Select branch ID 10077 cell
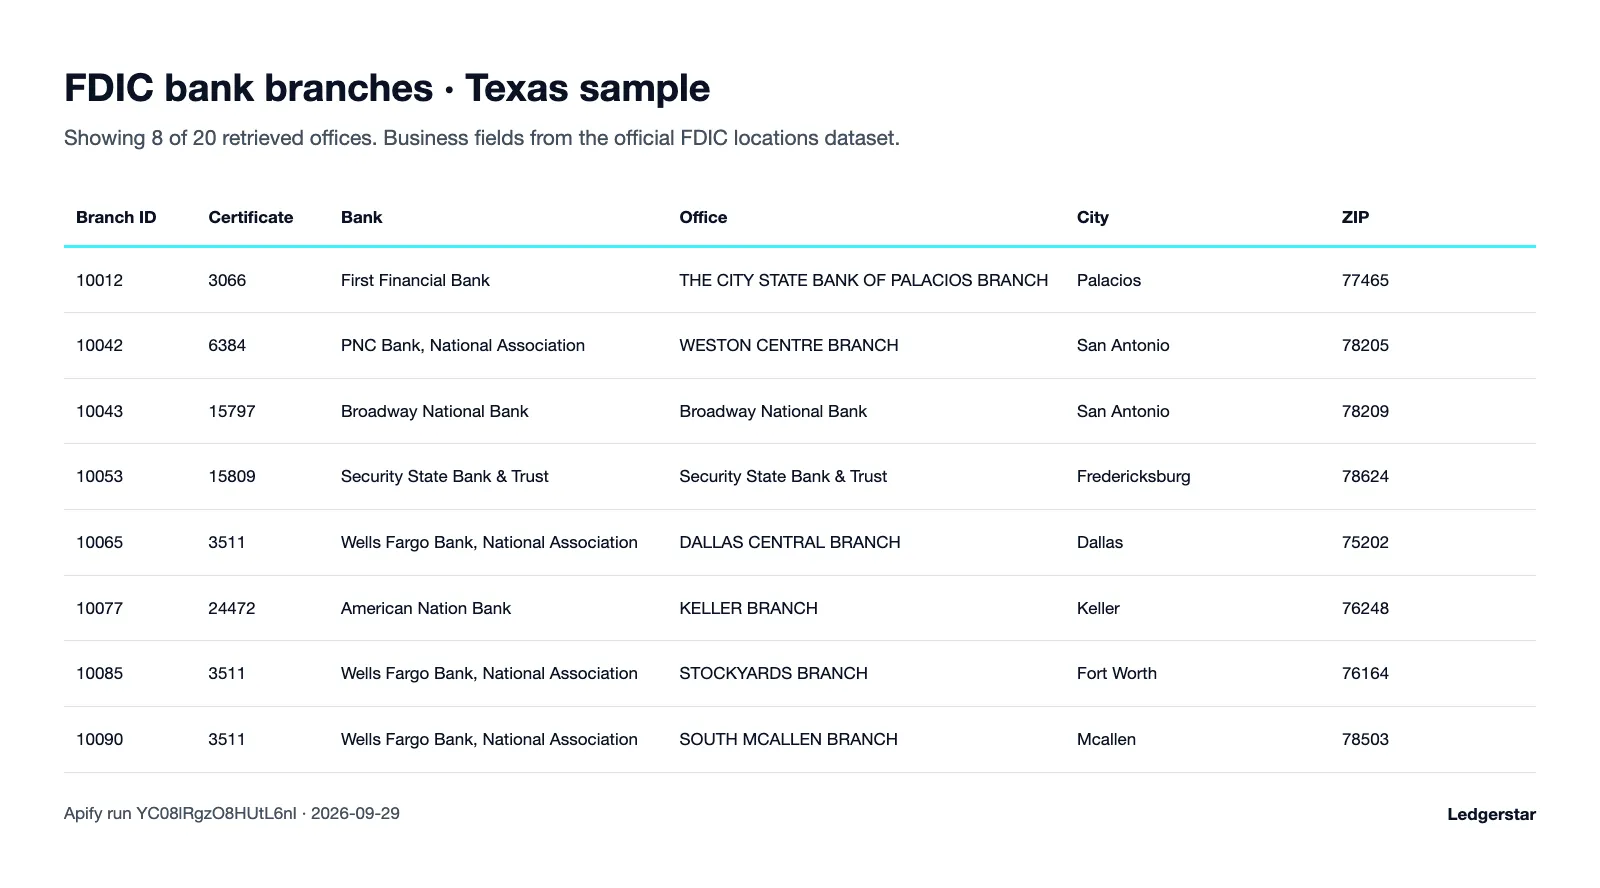Viewport: 1600px width, 888px height. tap(100, 608)
